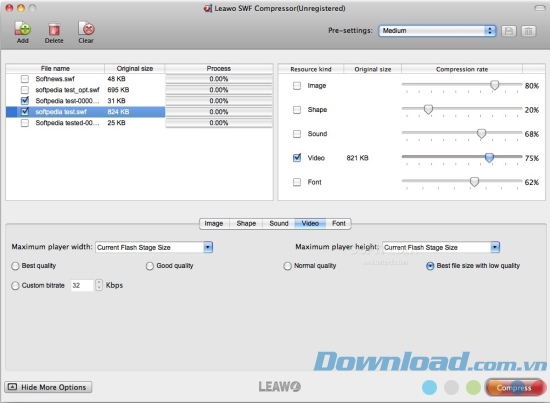
Task: Enable the Sound resource checkbox
Action: click(297, 134)
